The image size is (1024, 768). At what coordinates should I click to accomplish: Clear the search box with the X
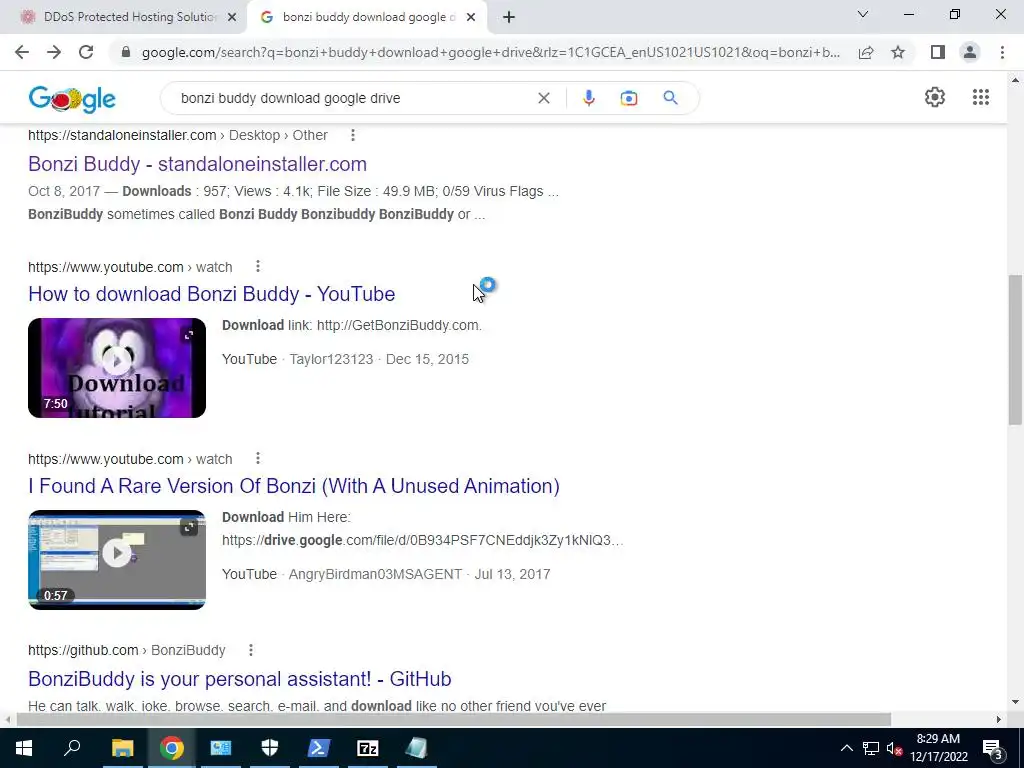coord(543,98)
